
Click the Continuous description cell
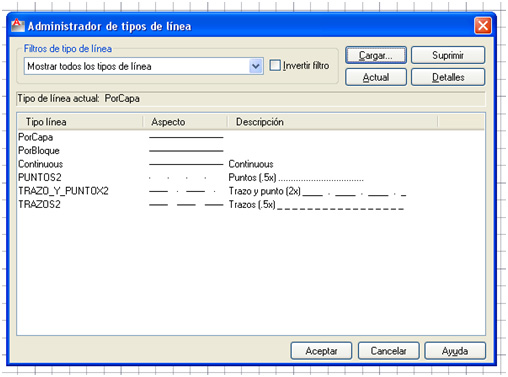[x=251, y=164]
